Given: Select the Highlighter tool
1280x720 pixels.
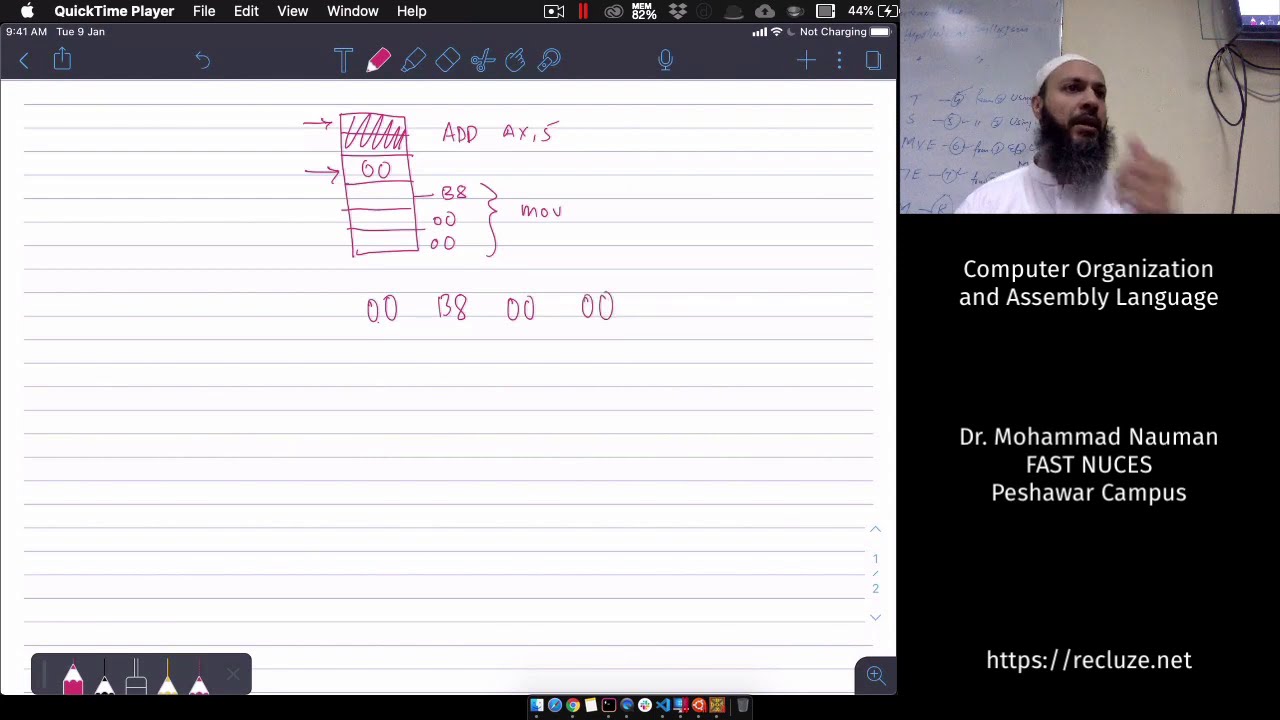Looking at the screenshot, I should coord(413,61).
